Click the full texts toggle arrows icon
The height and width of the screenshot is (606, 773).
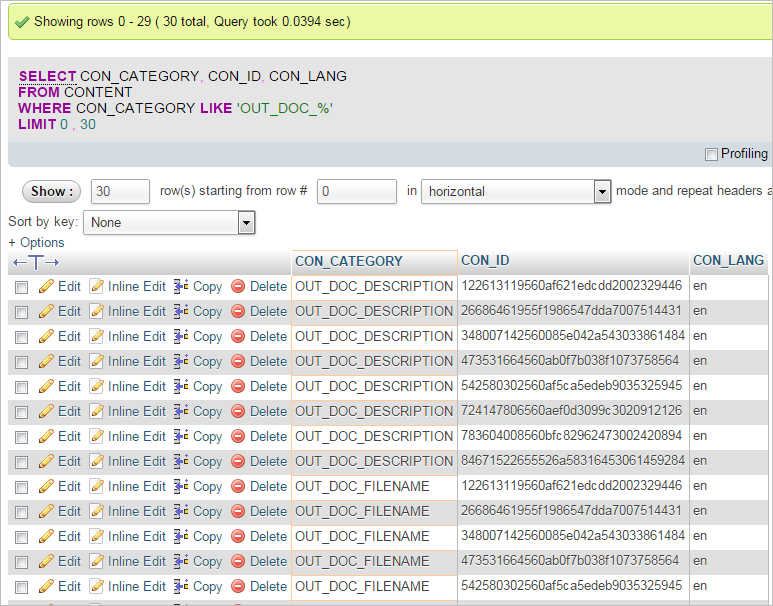(x=36, y=262)
